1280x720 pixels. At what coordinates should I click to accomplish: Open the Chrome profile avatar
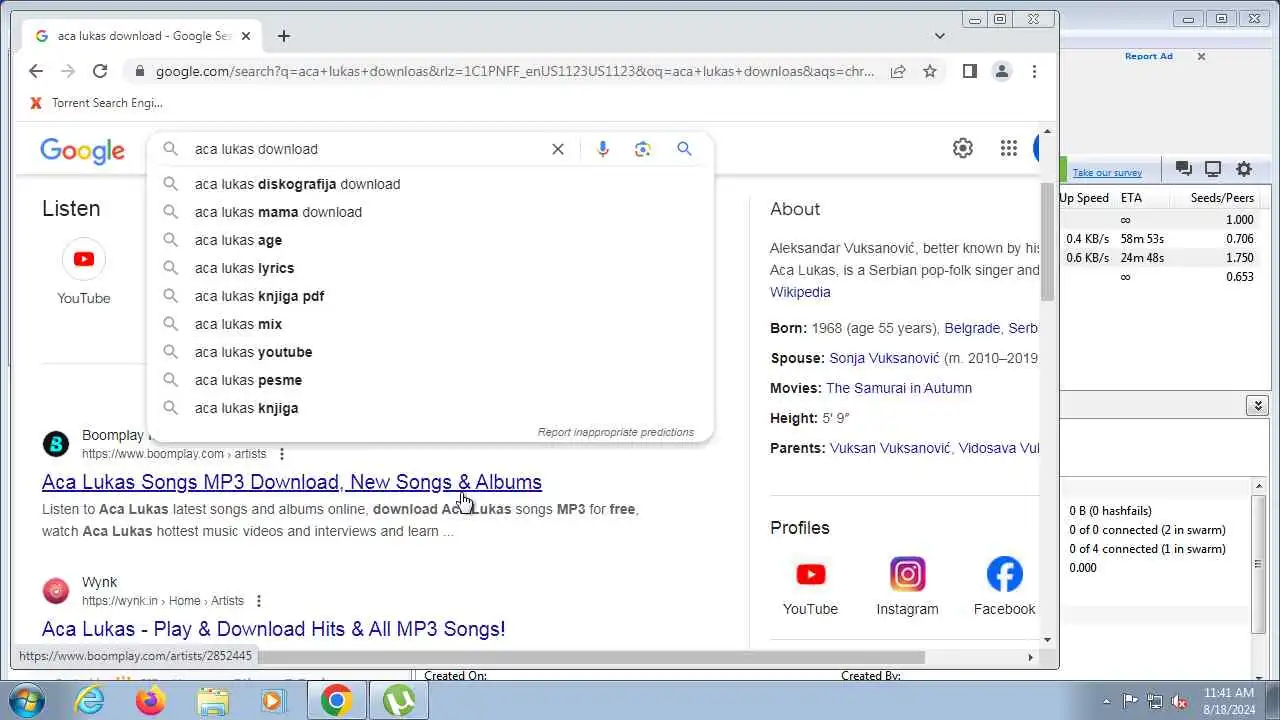tap(1001, 71)
